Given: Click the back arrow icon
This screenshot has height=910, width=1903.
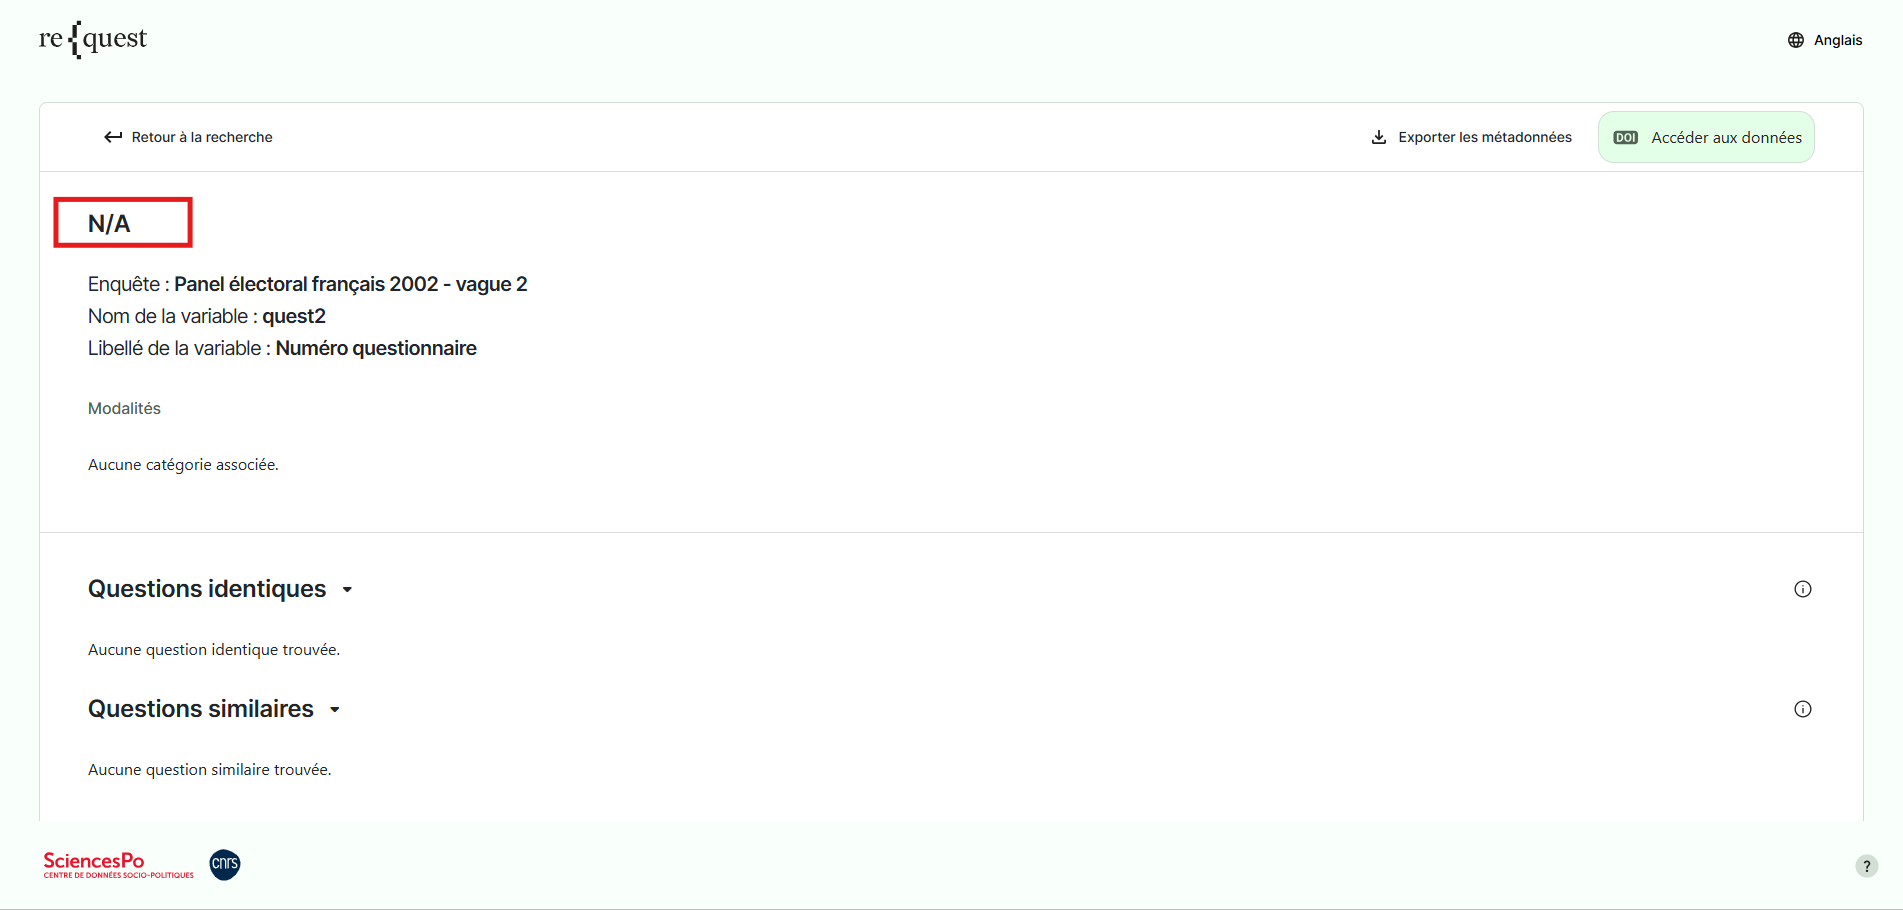Looking at the screenshot, I should click(x=113, y=137).
